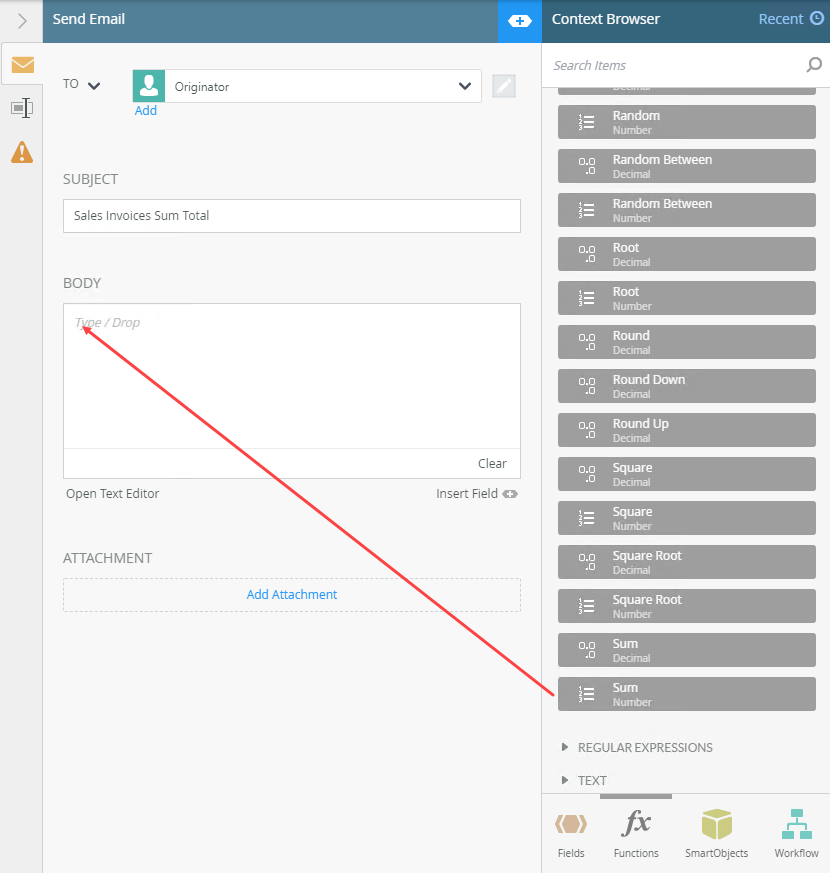This screenshot has height=873, width=830.
Task: Click the Insert Field tag icon
Action: click(x=510, y=494)
